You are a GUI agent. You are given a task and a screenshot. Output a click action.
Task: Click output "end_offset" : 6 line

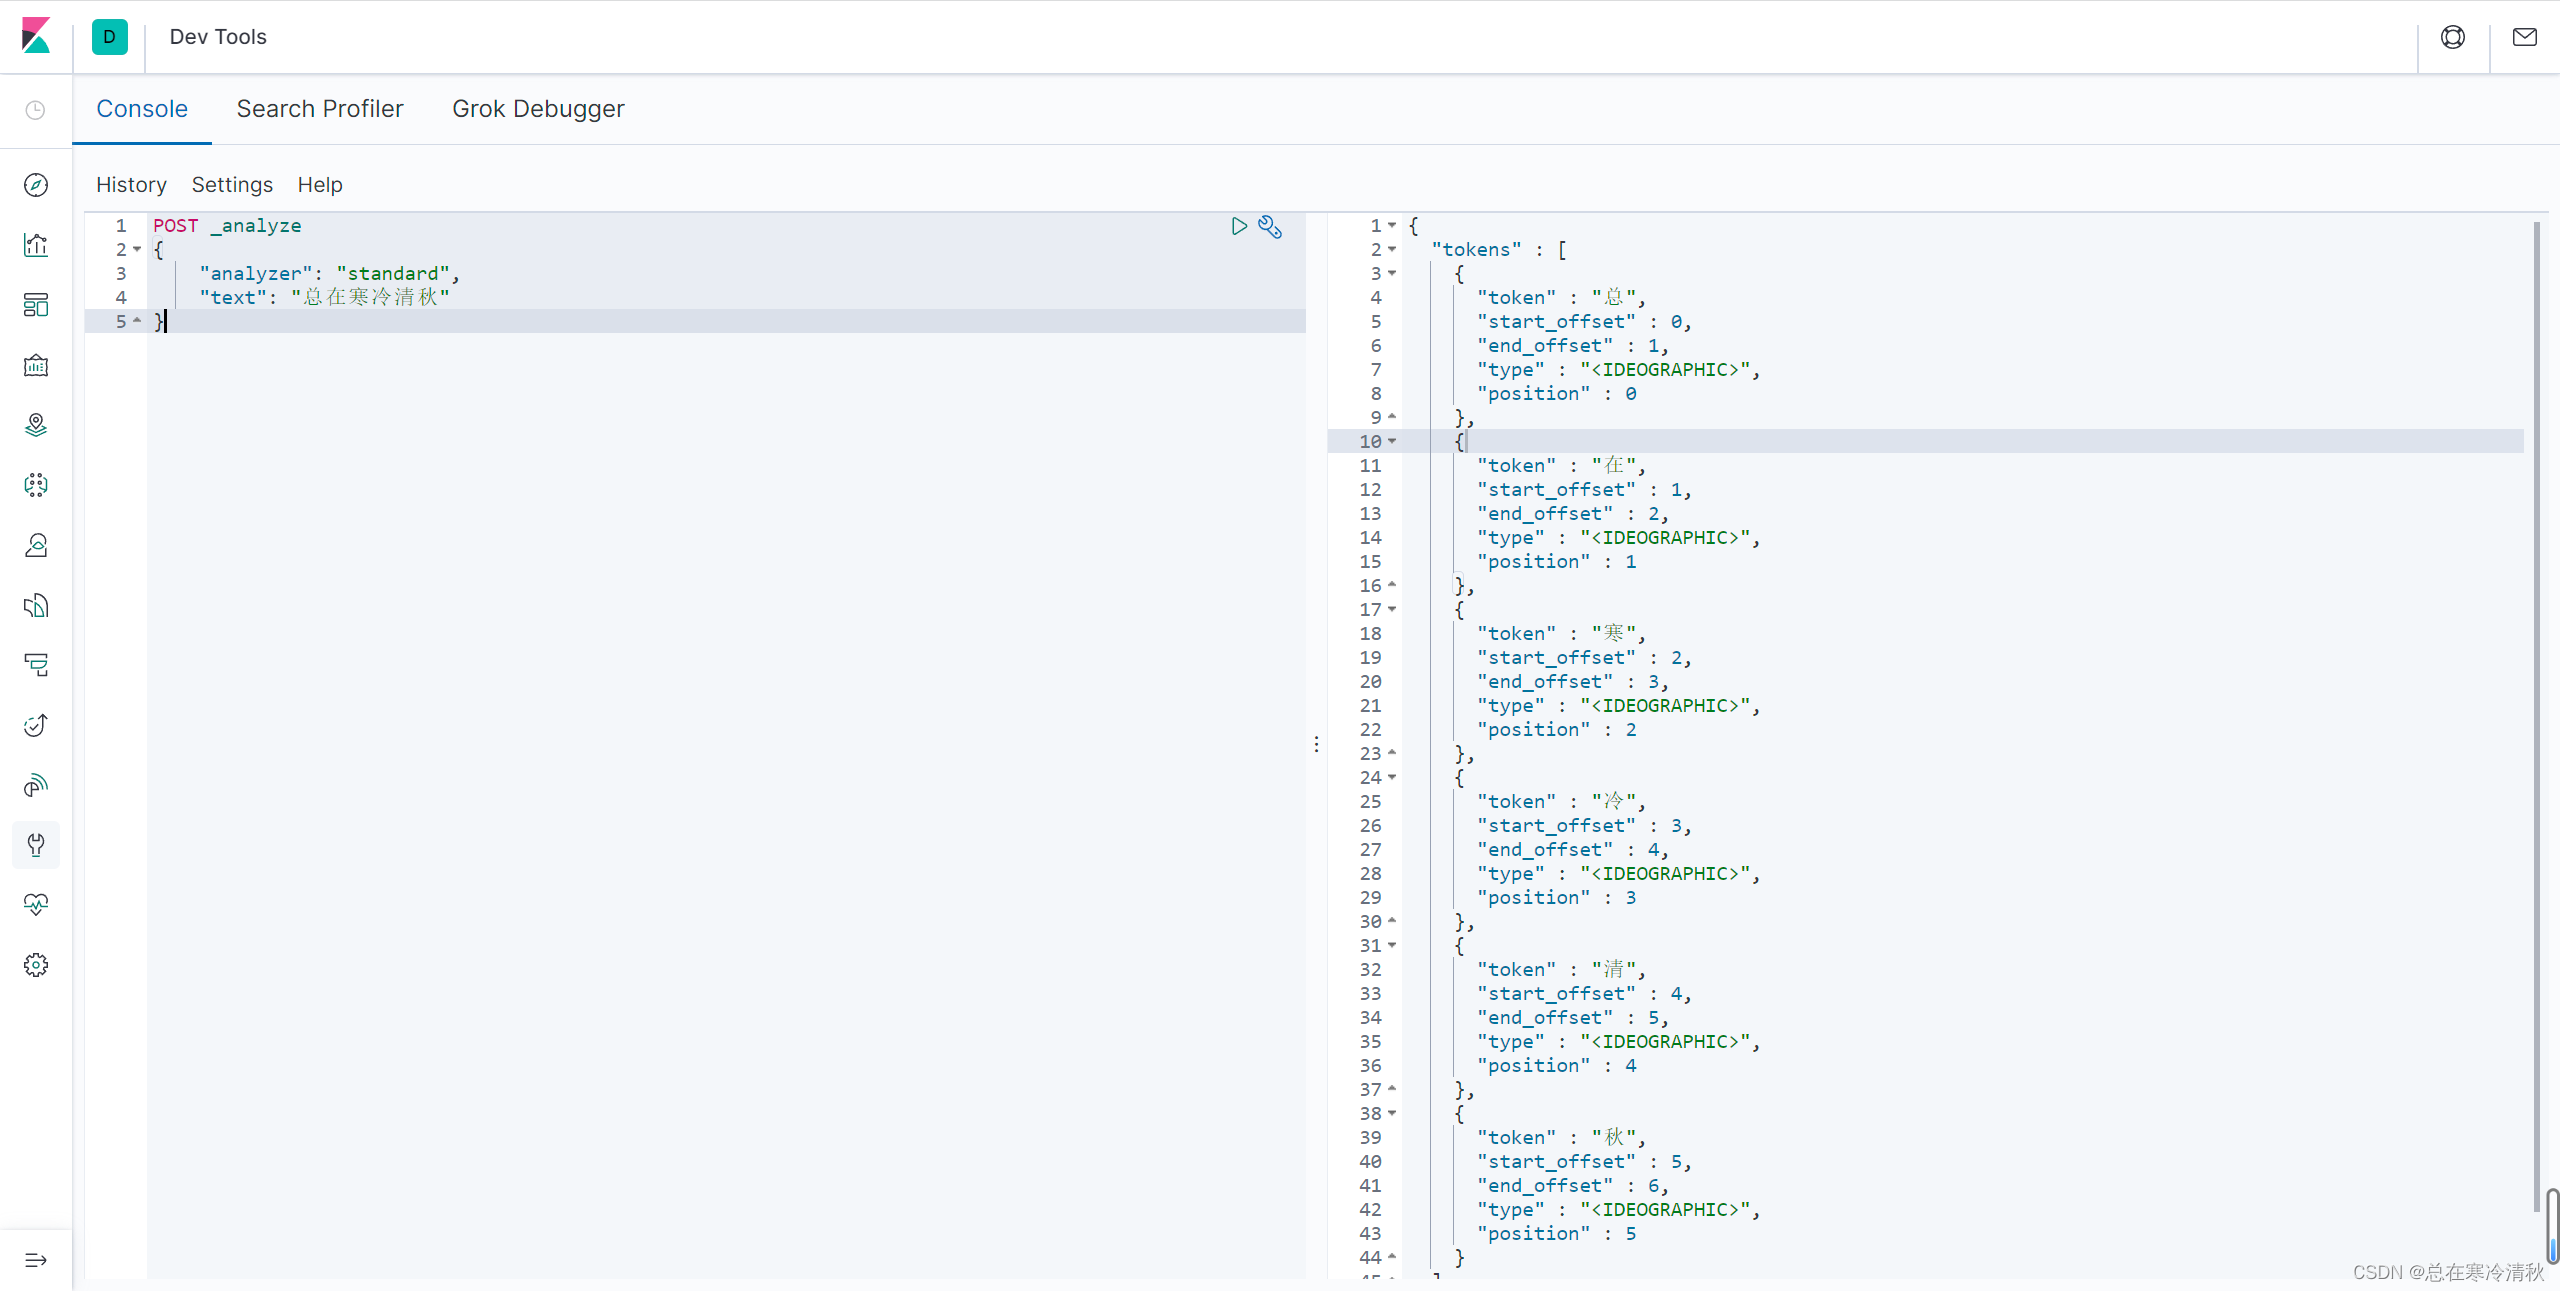pos(1573,1185)
